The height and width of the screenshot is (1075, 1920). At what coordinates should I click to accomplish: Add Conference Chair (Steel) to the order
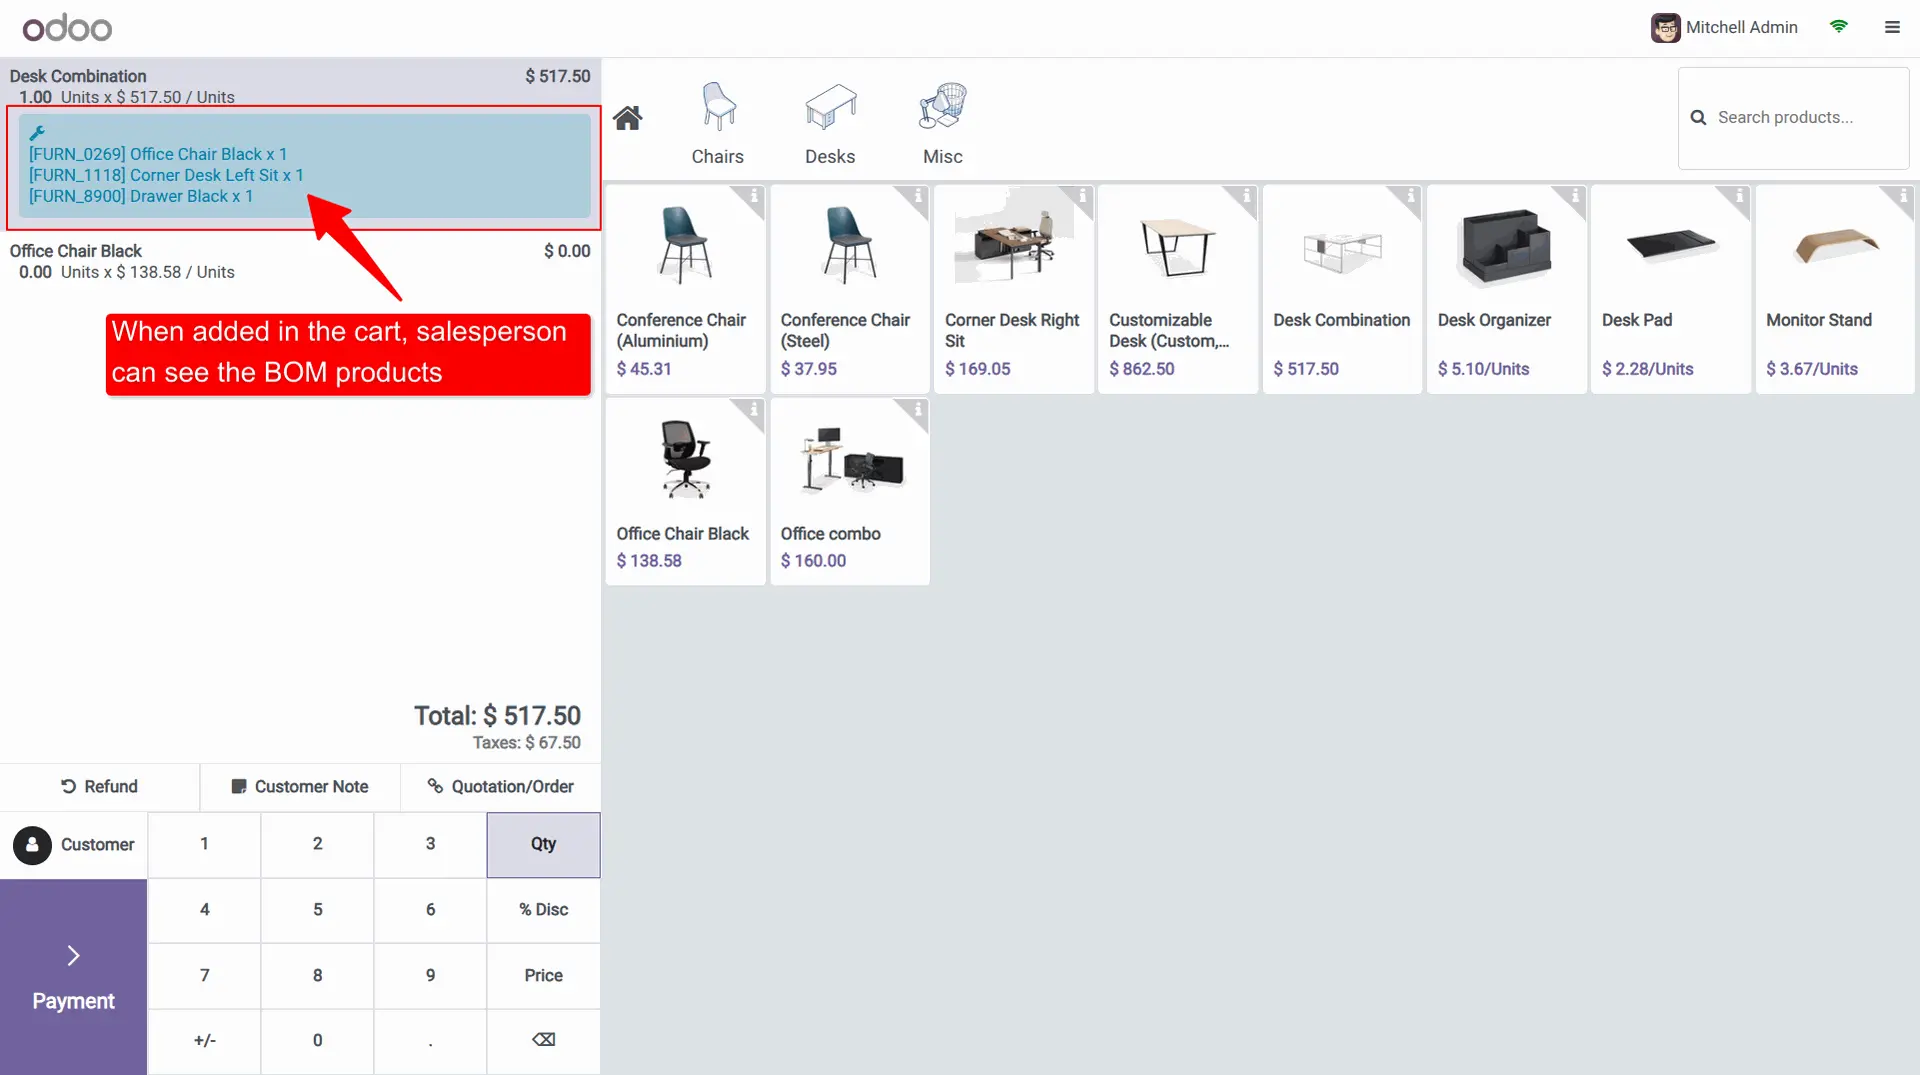tap(849, 288)
